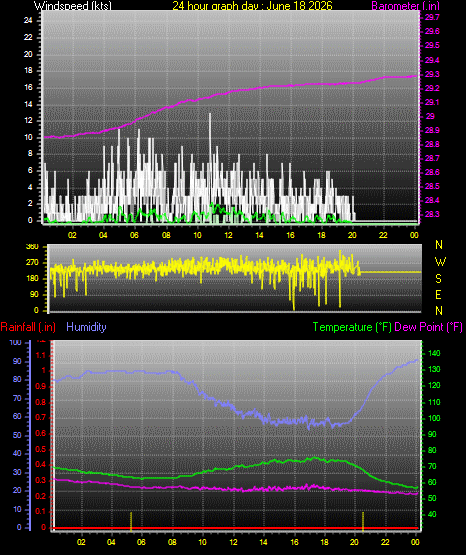Click the tallest white wind gust spike near 11

(x=210, y=142)
